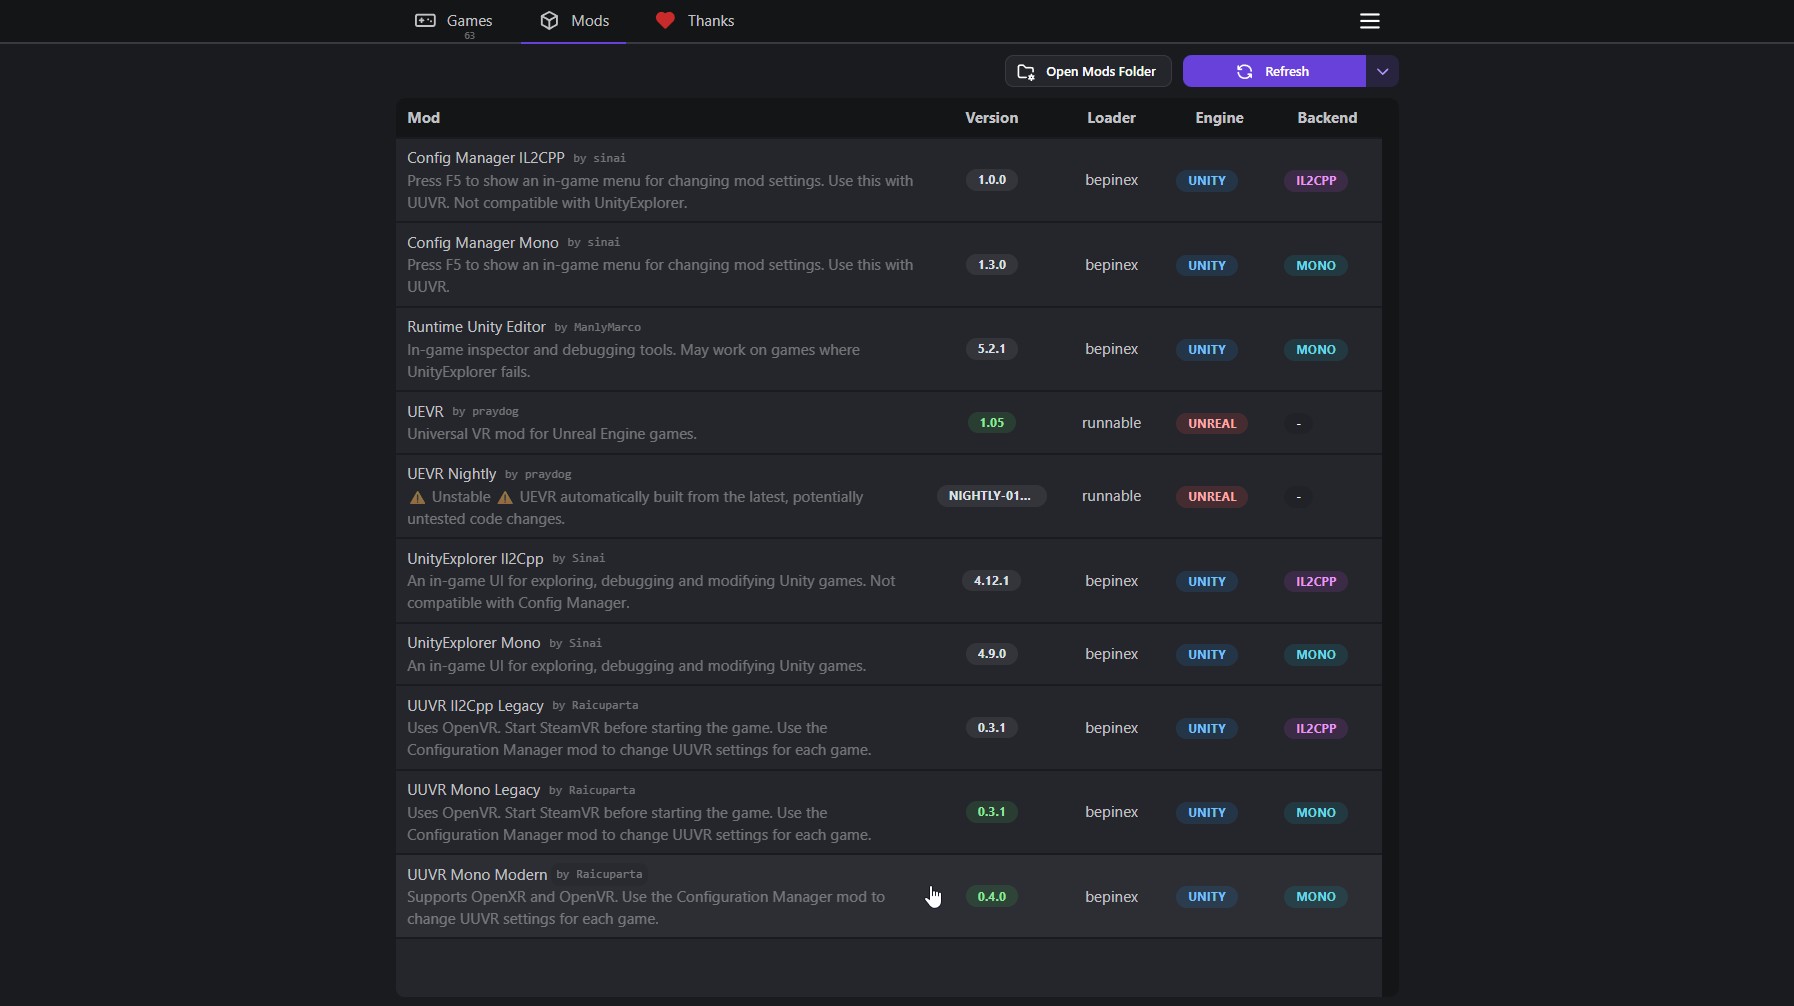Sort by the Backend column header
The height and width of the screenshot is (1006, 1794).
point(1327,118)
